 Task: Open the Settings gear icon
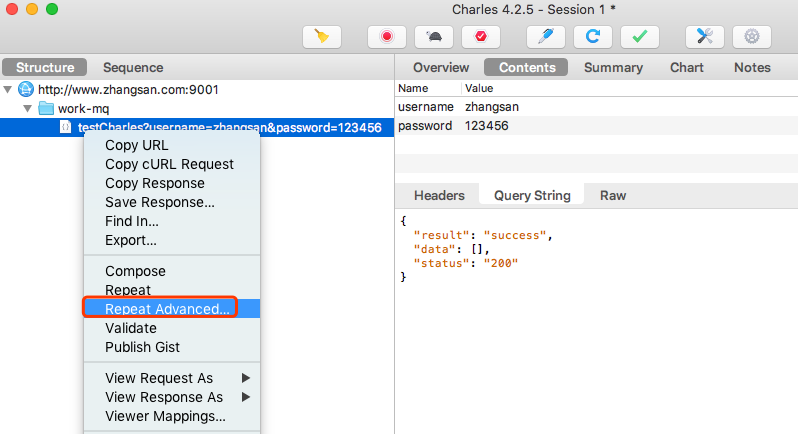pos(752,37)
